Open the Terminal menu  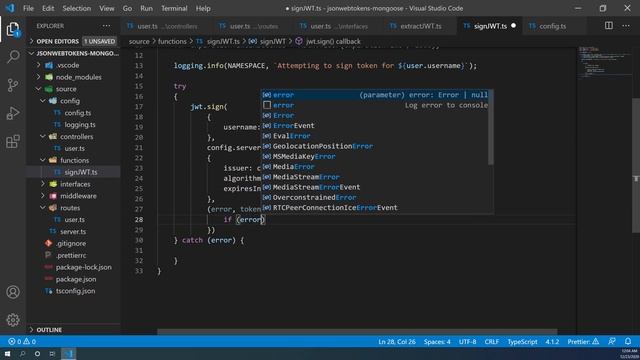coord(174,8)
